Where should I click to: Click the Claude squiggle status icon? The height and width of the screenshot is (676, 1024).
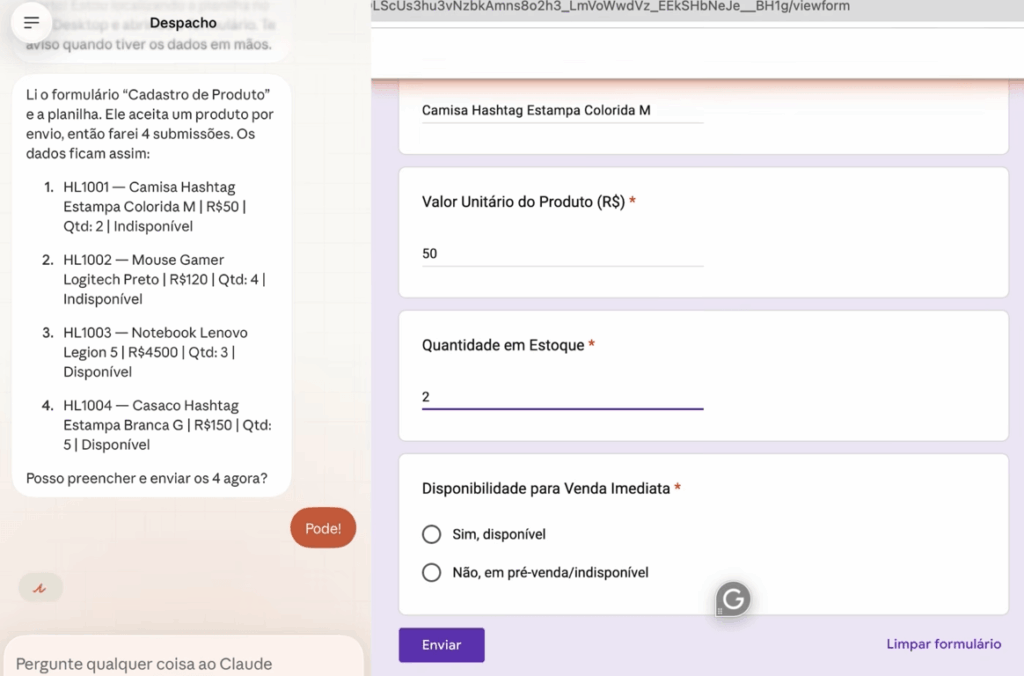tap(40, 588)
